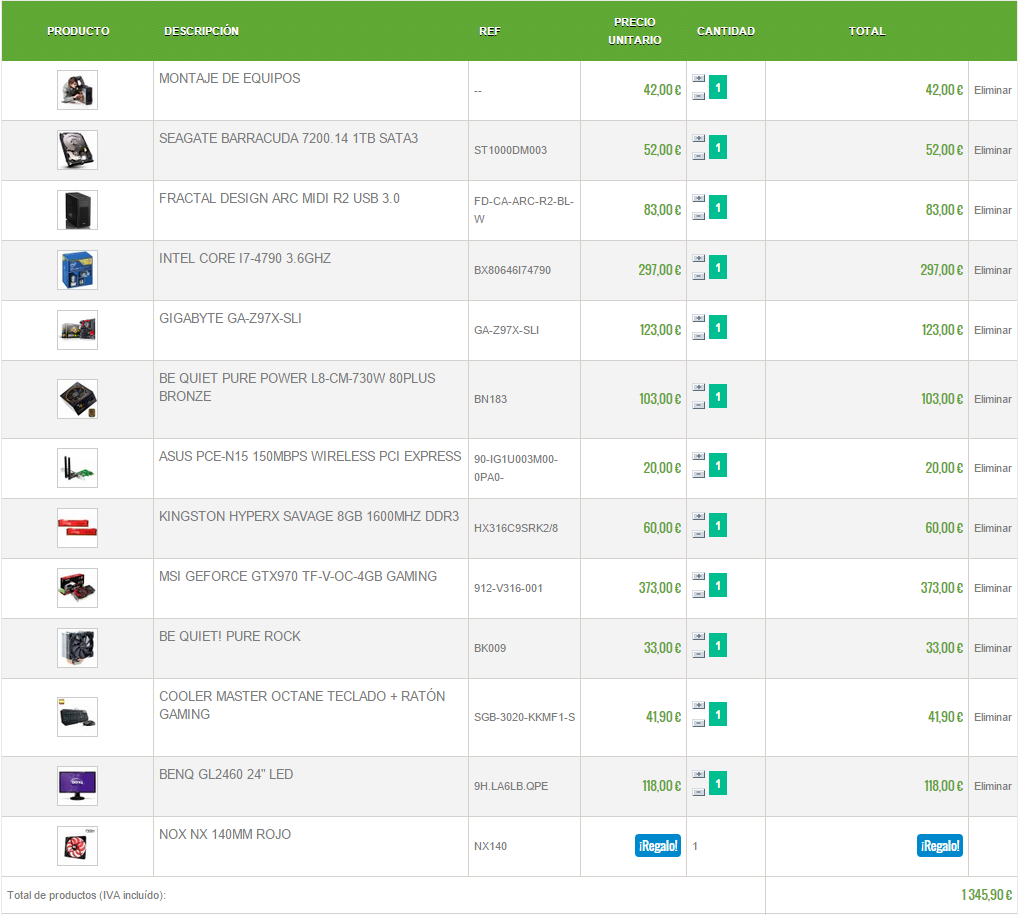Increase quantity of BenQ GL2460 monitor
Image resolution: width=1023 pixels, height=915 pixels.
(699, 775)
